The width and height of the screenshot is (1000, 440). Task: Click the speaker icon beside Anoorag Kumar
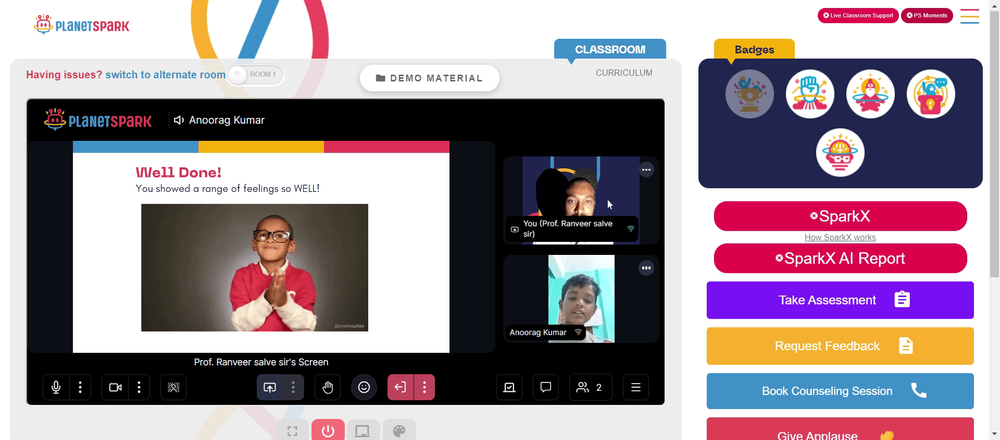point(179,120)
